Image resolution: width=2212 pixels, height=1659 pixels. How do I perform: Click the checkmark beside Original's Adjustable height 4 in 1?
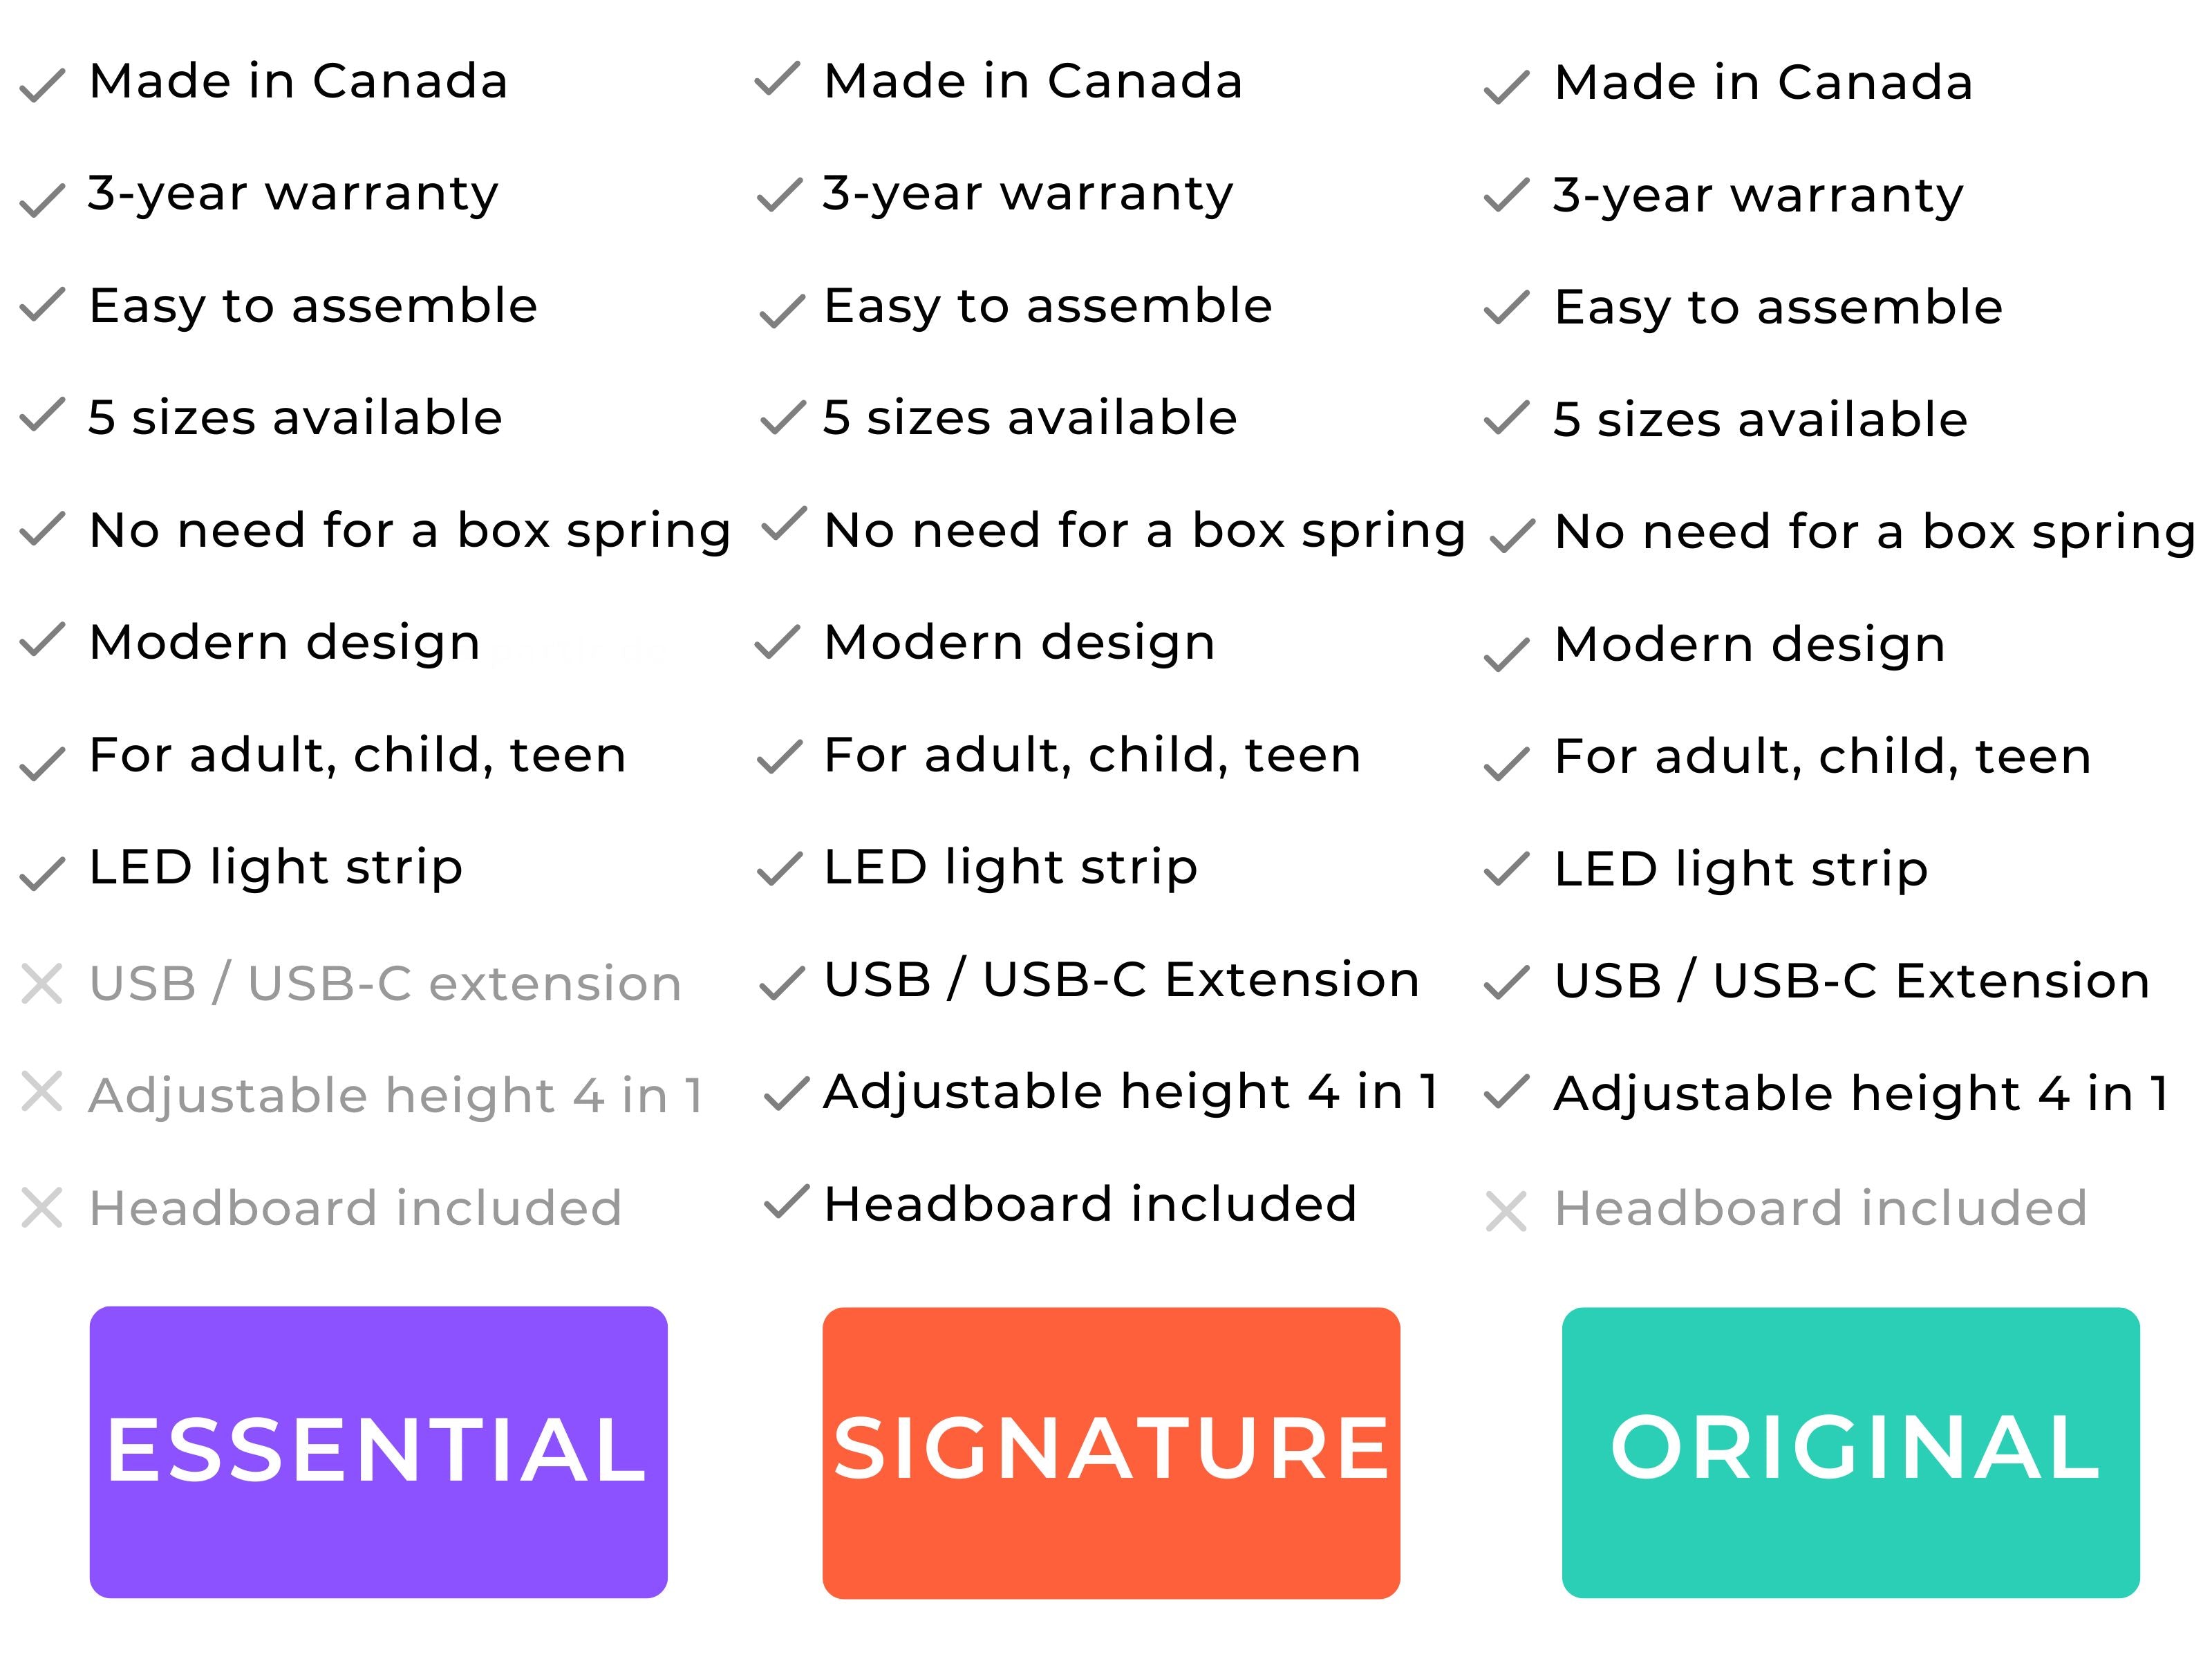[1506, 1091]
